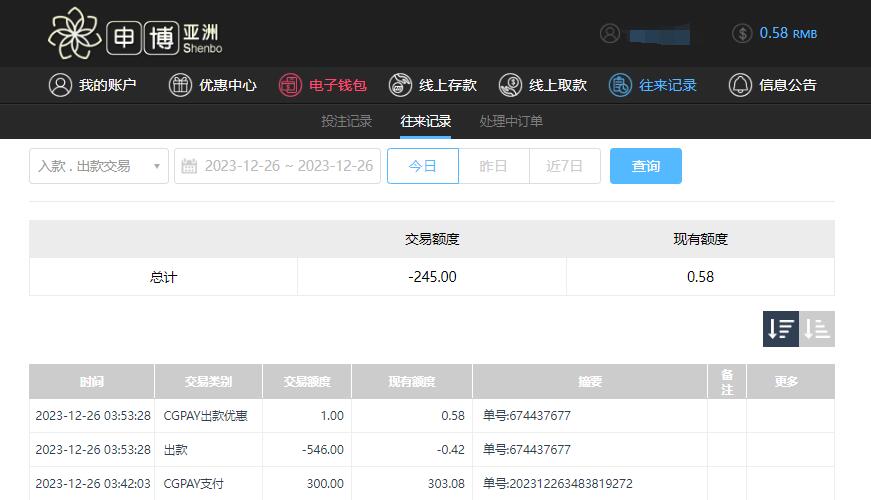Image resolution: width=871 pixels, height=500 pixels.
Task: Click the 信息公告 bell icon
Action: coord(740,85)
